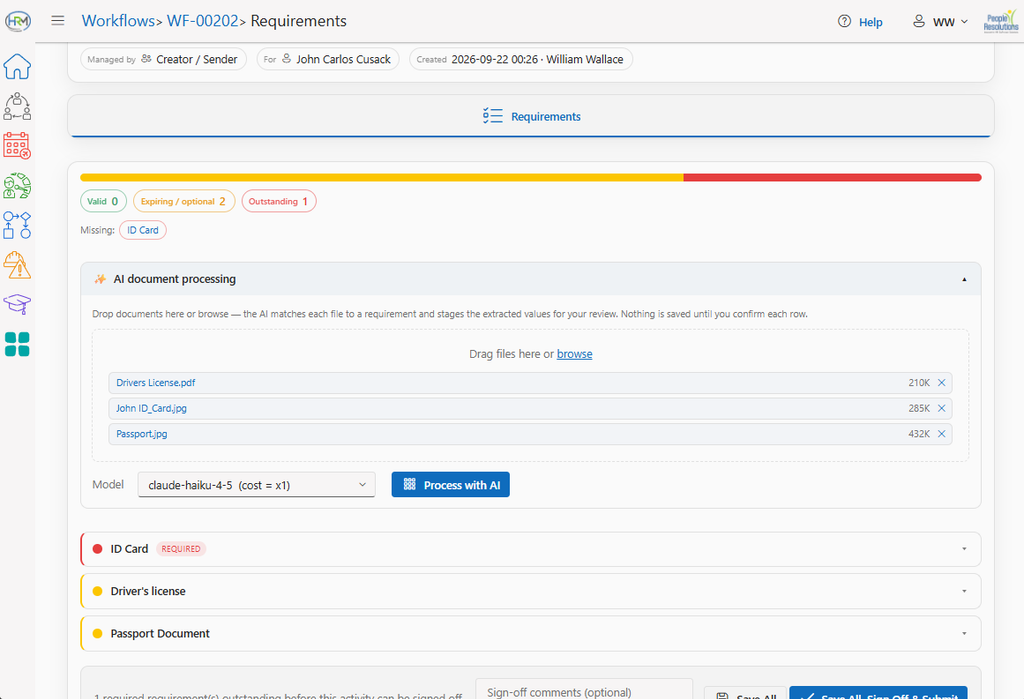Expand the ID Card requirement row
Viewport: 1024px width, 699px height.
tap(531, 549)
